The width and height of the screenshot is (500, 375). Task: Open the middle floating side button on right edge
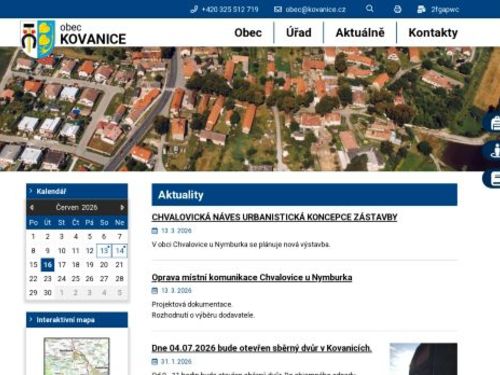click(x=492, y=151)
